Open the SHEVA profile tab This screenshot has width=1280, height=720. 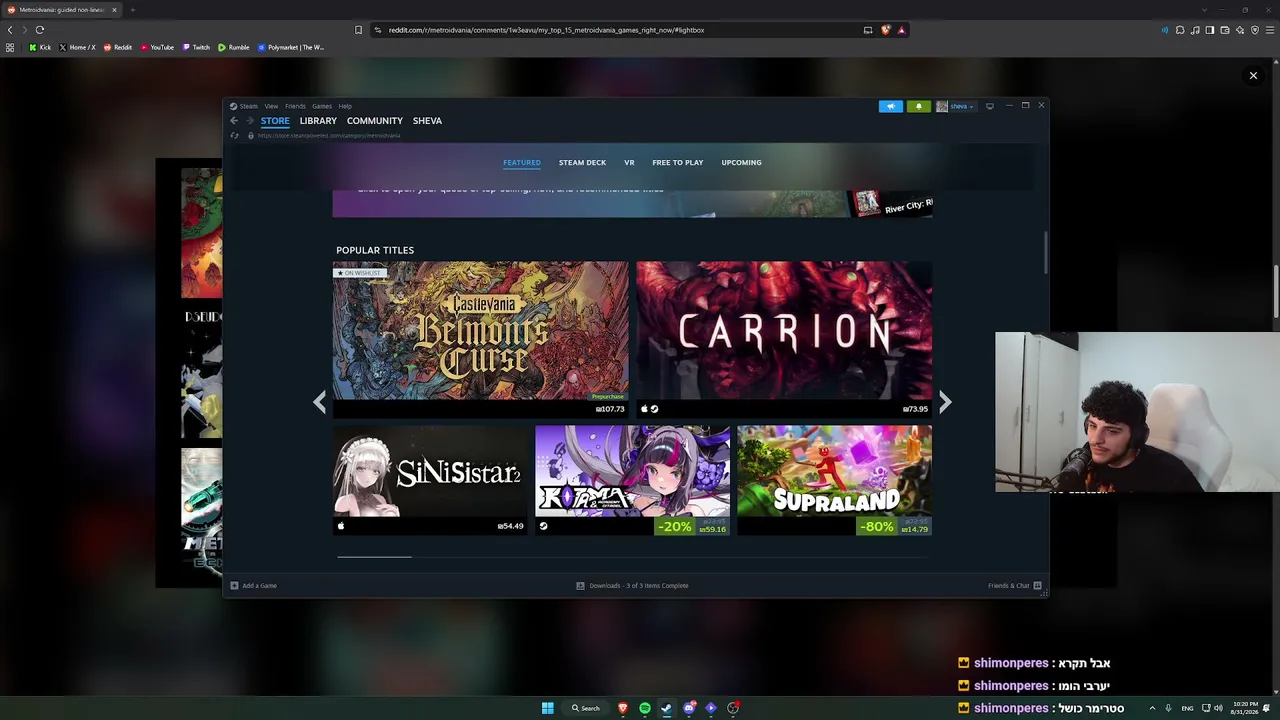click(x=427, y=121)
